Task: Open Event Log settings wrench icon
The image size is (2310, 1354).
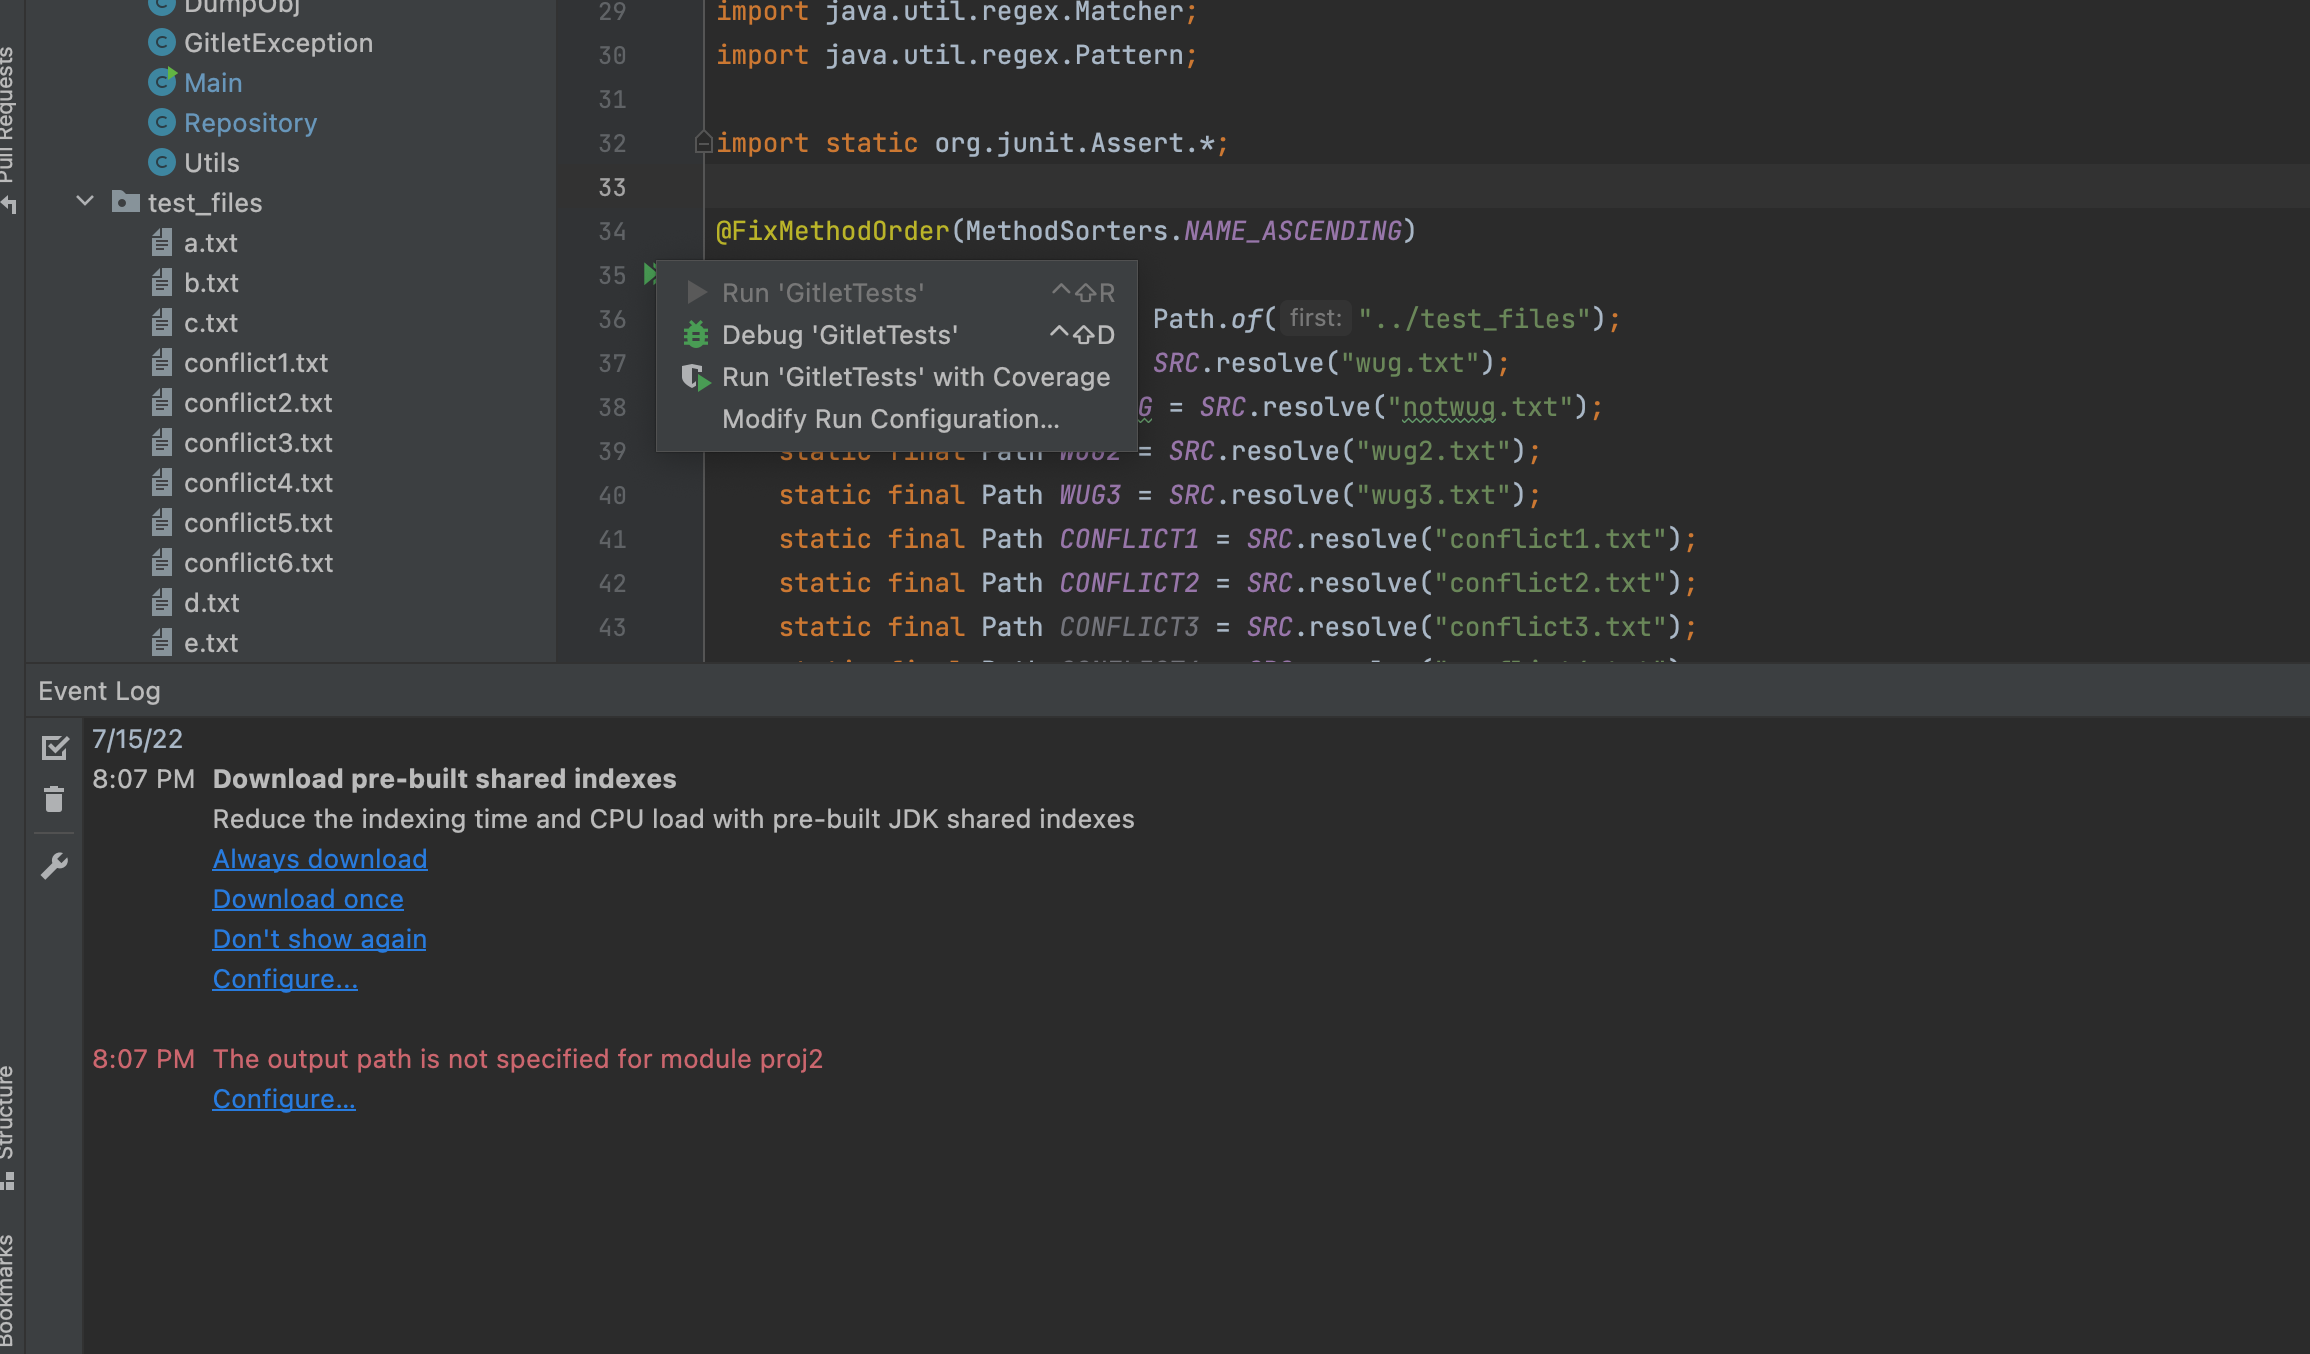Action: (54, 865)
